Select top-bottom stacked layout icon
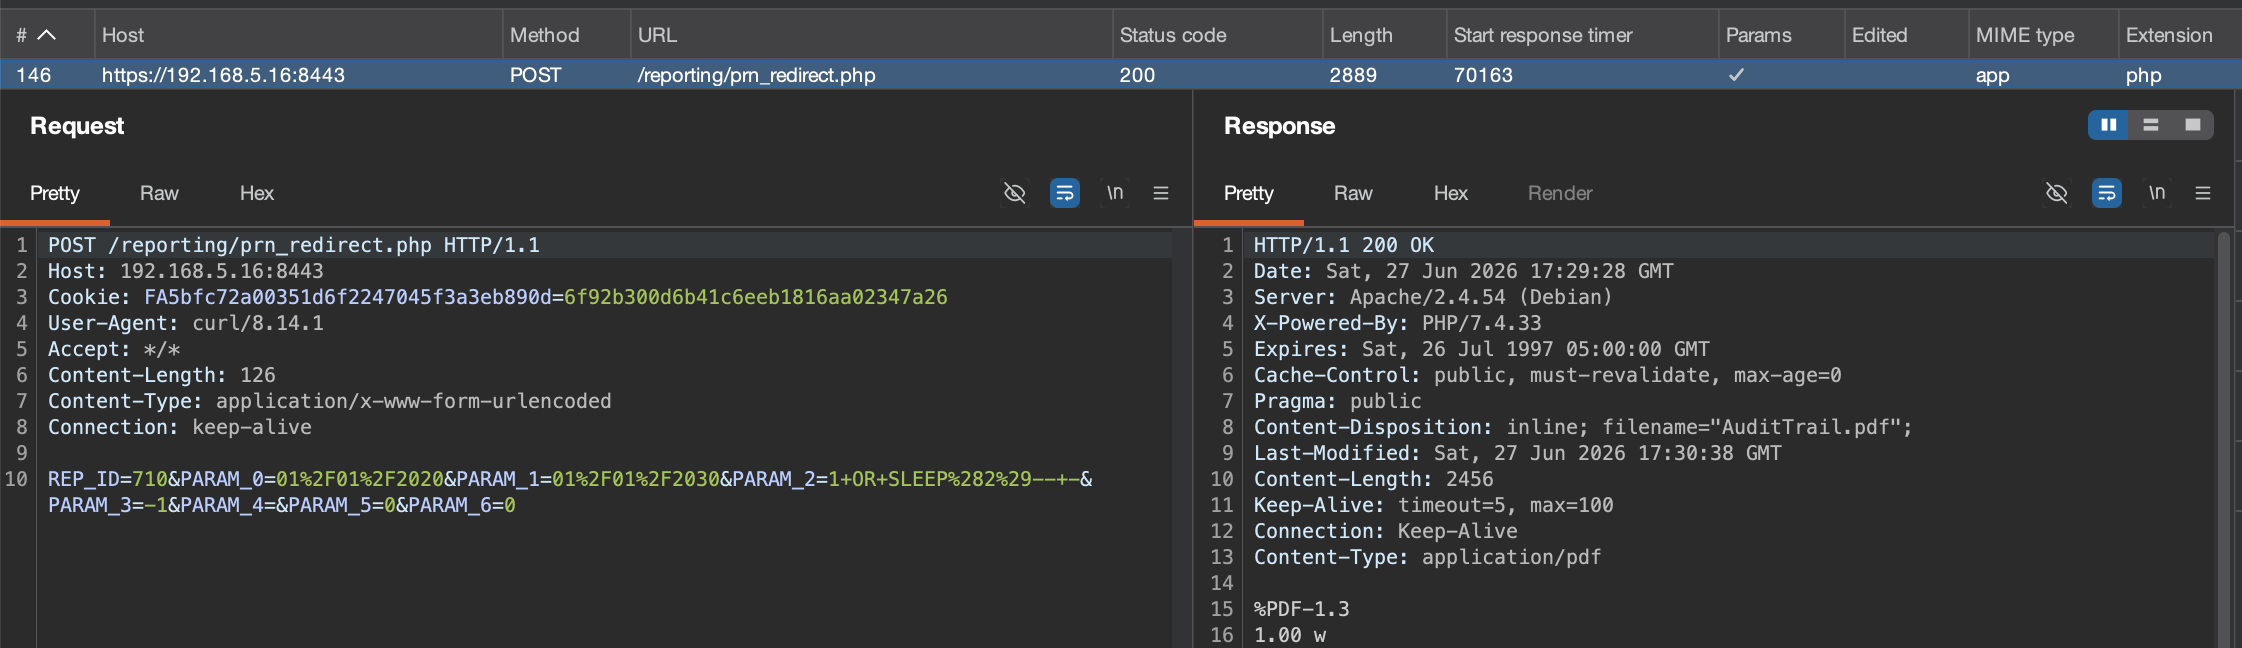 [x=2151, y=125]
